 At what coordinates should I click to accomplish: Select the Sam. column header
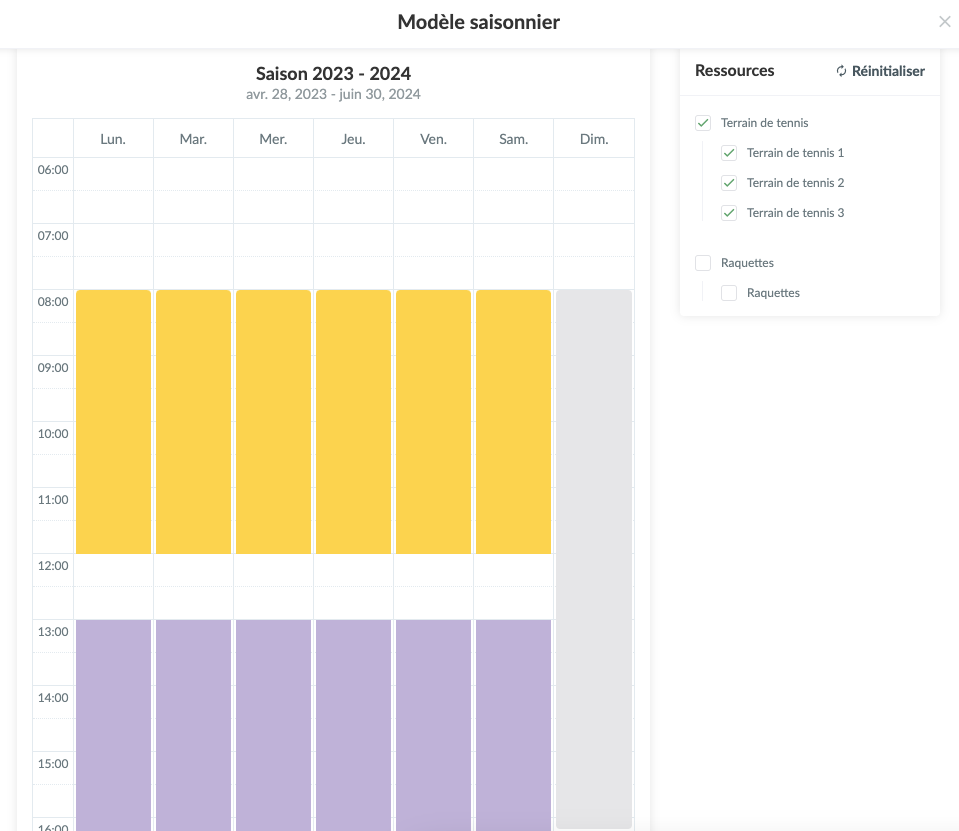(514, 139)
